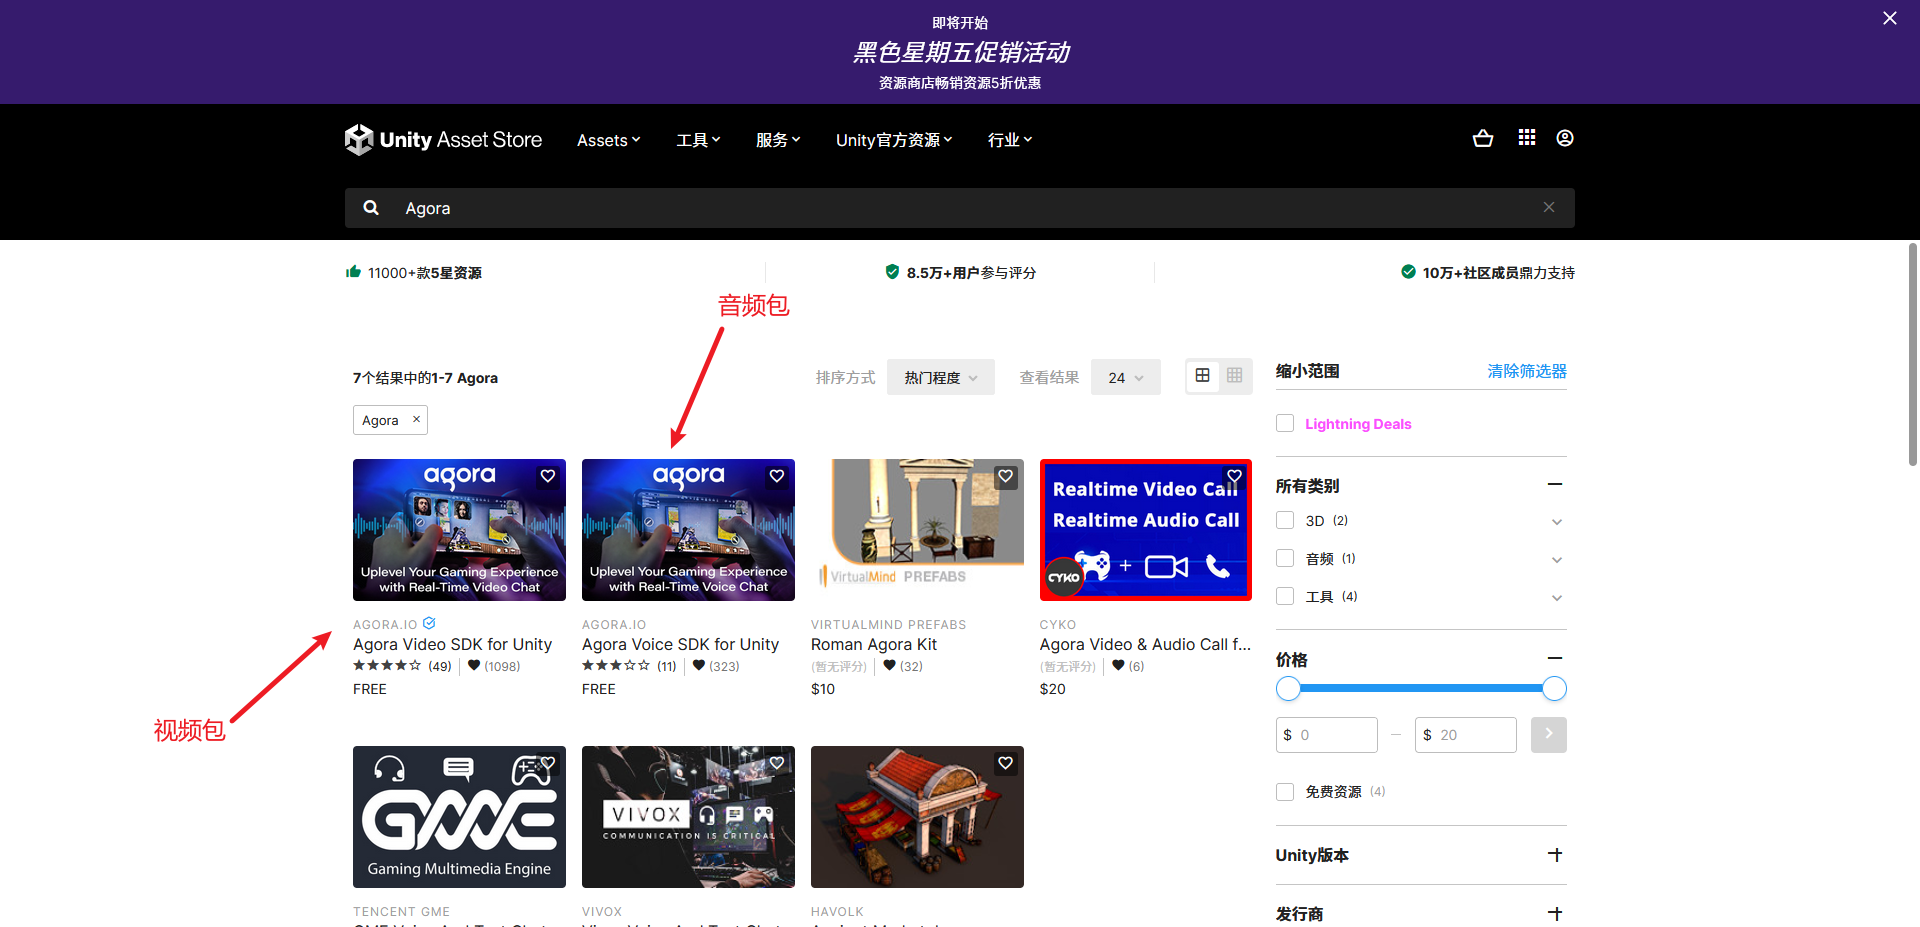The height and width of the screenshot is (927, 1920).
Task: Click the search magnifier icon
Action: [x=371, y=207]
